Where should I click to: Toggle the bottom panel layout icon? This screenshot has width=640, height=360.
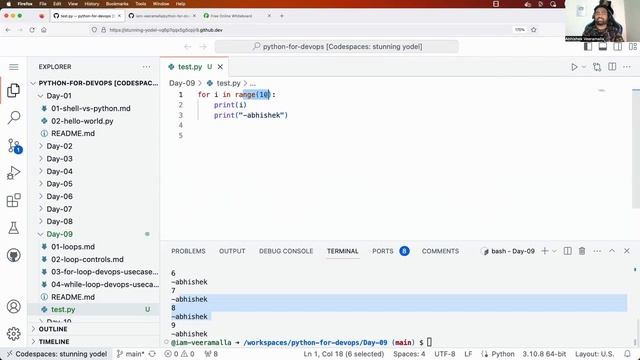click(x=603, y=47)
